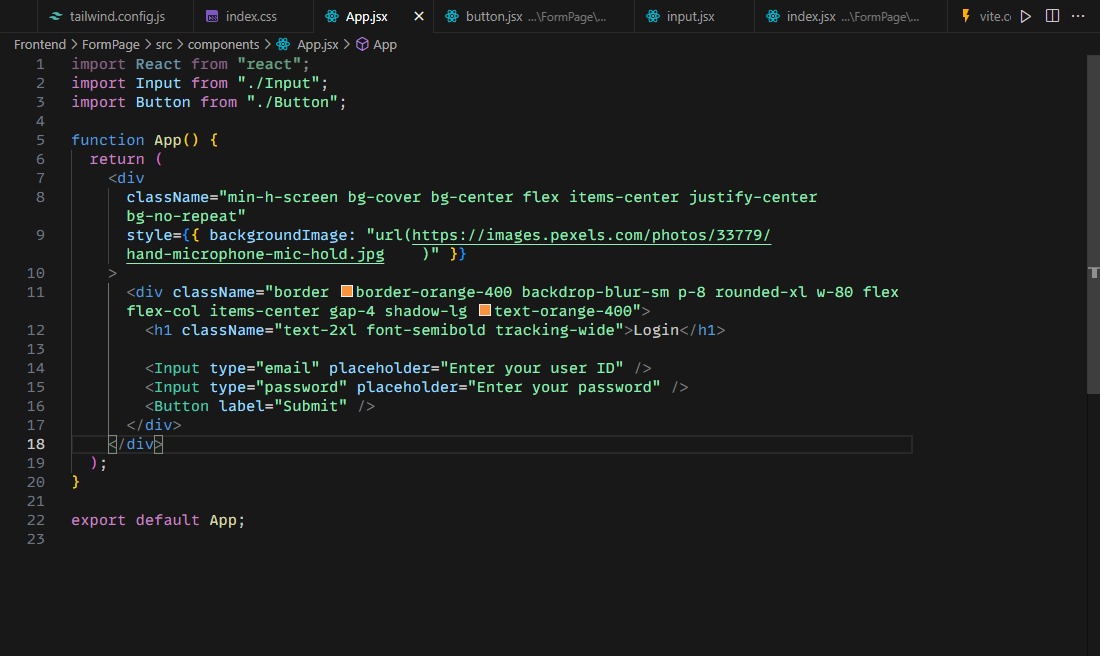Image resolution: width=1100 pixels, height=656 pixels.
Task: Click the Button label="Submit" line
Action: click(x=260, y=406)
